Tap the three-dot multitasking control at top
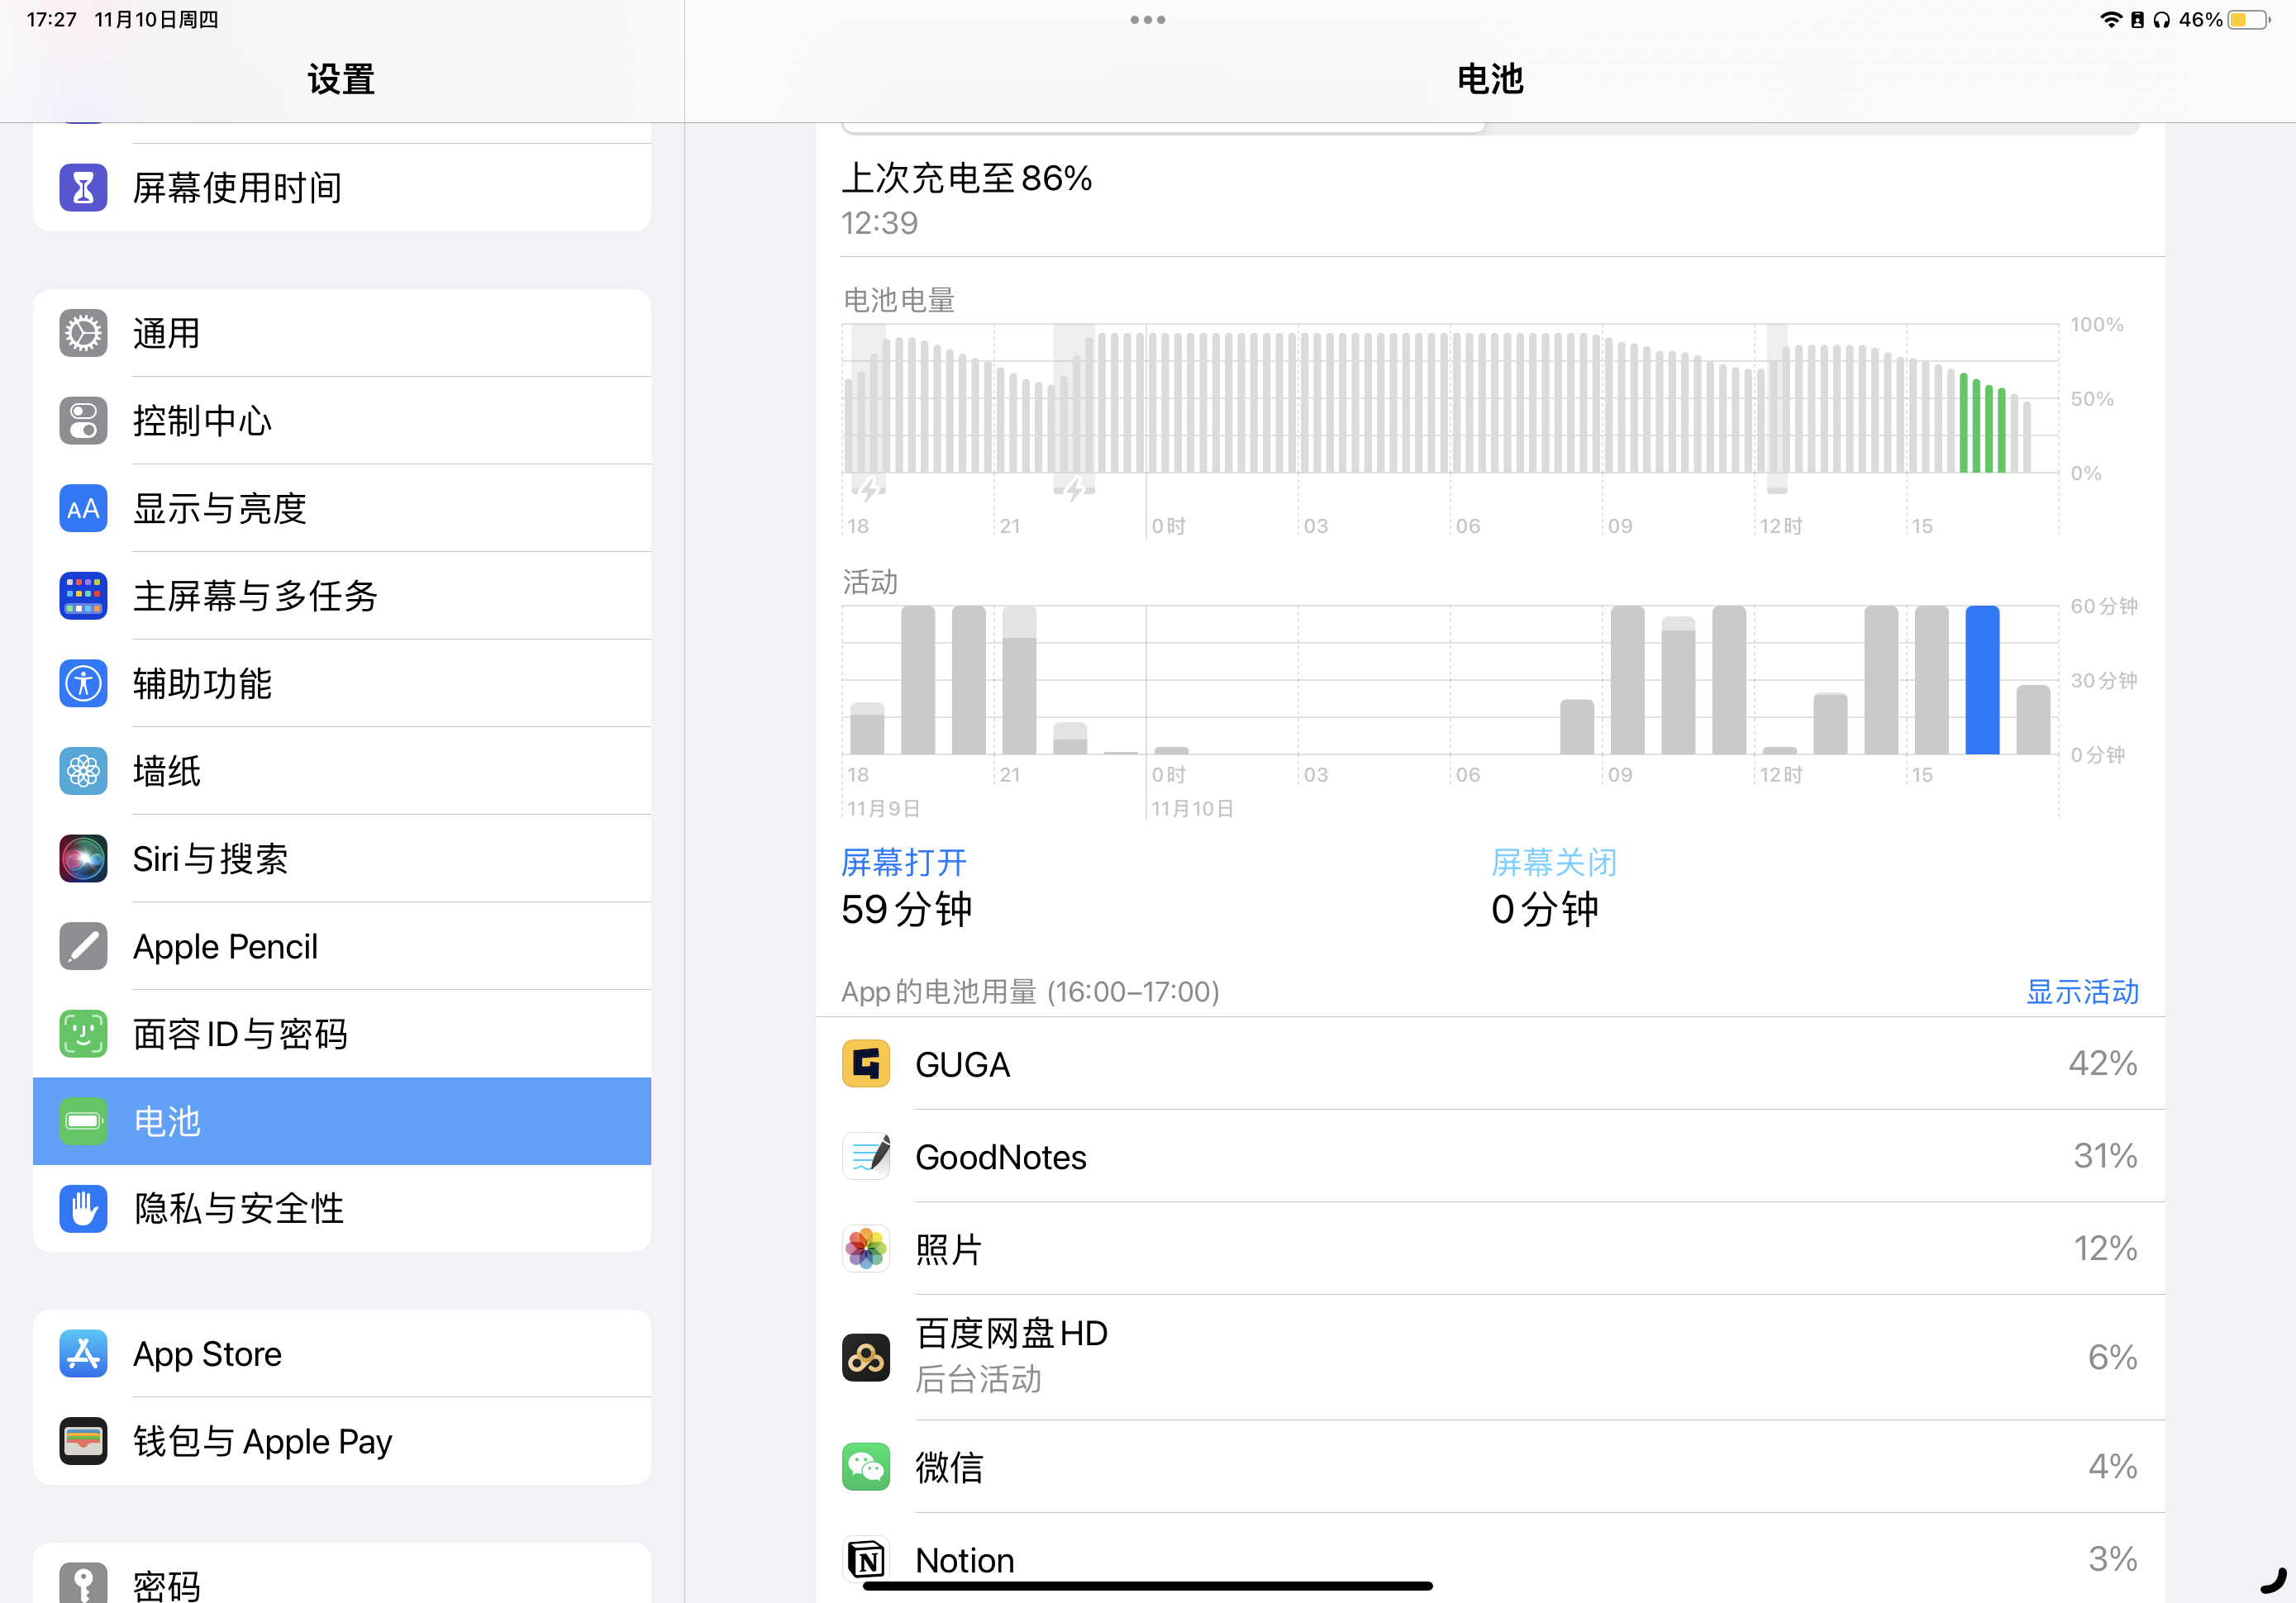 coord(1147,20)
